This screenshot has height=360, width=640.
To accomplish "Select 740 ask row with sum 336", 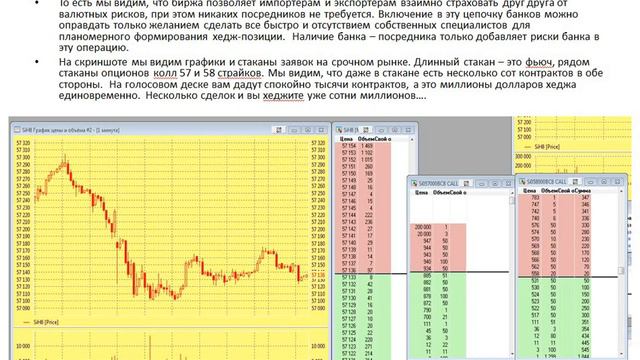I will 555,218.
